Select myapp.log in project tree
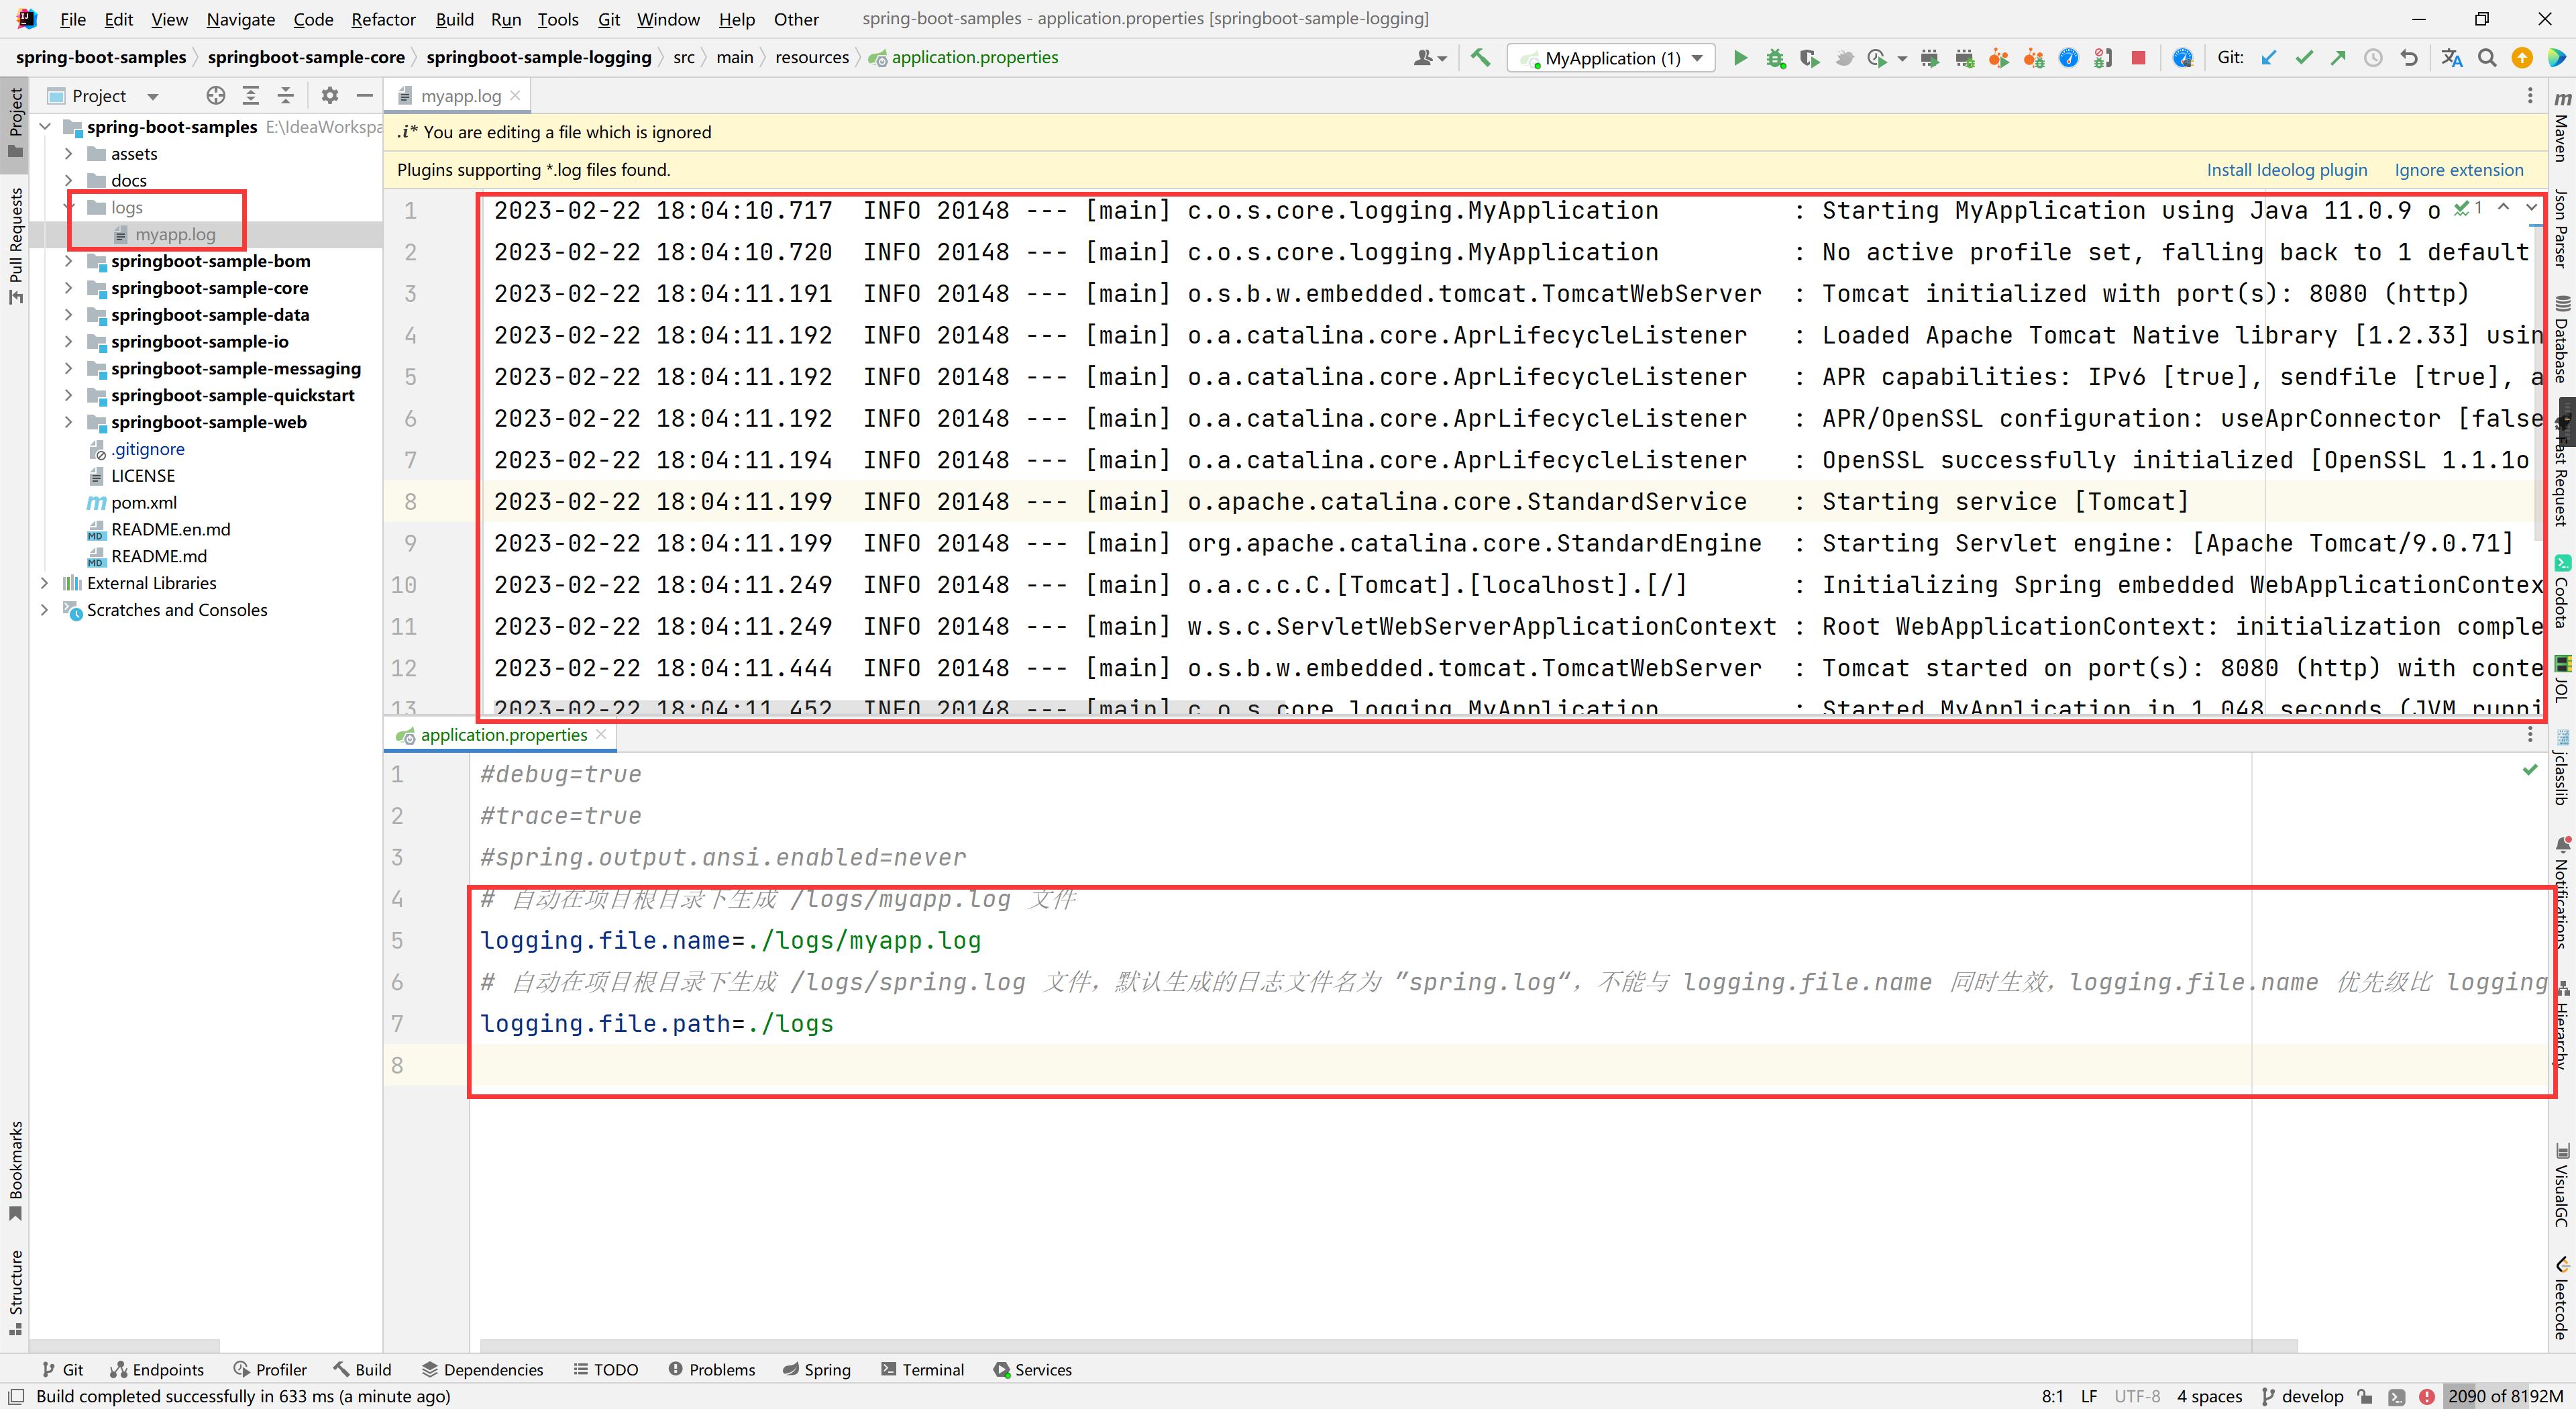Viewport: 2576px width, 1409px height. [x=175, y=234]
